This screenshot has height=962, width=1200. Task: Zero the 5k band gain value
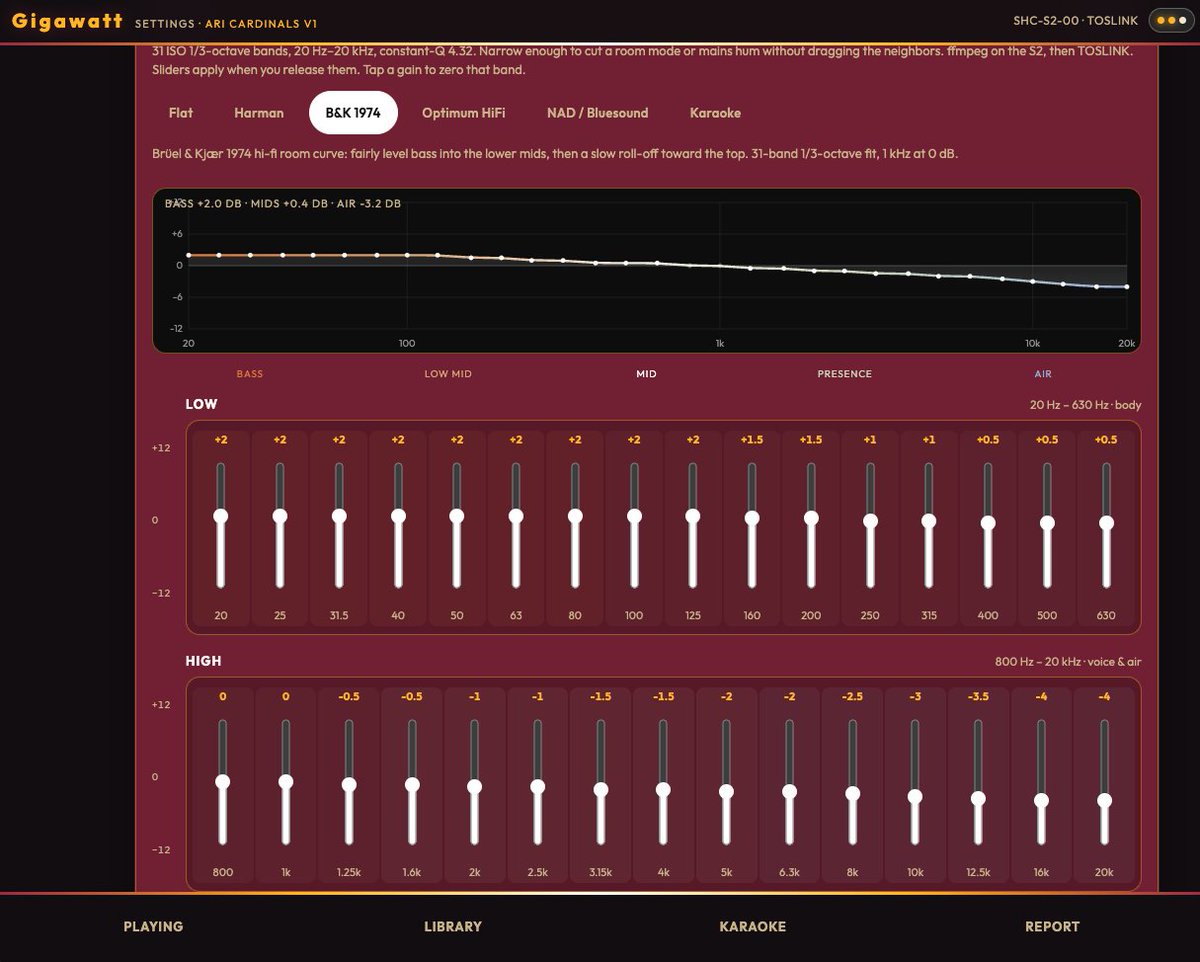tap(727, 697)
